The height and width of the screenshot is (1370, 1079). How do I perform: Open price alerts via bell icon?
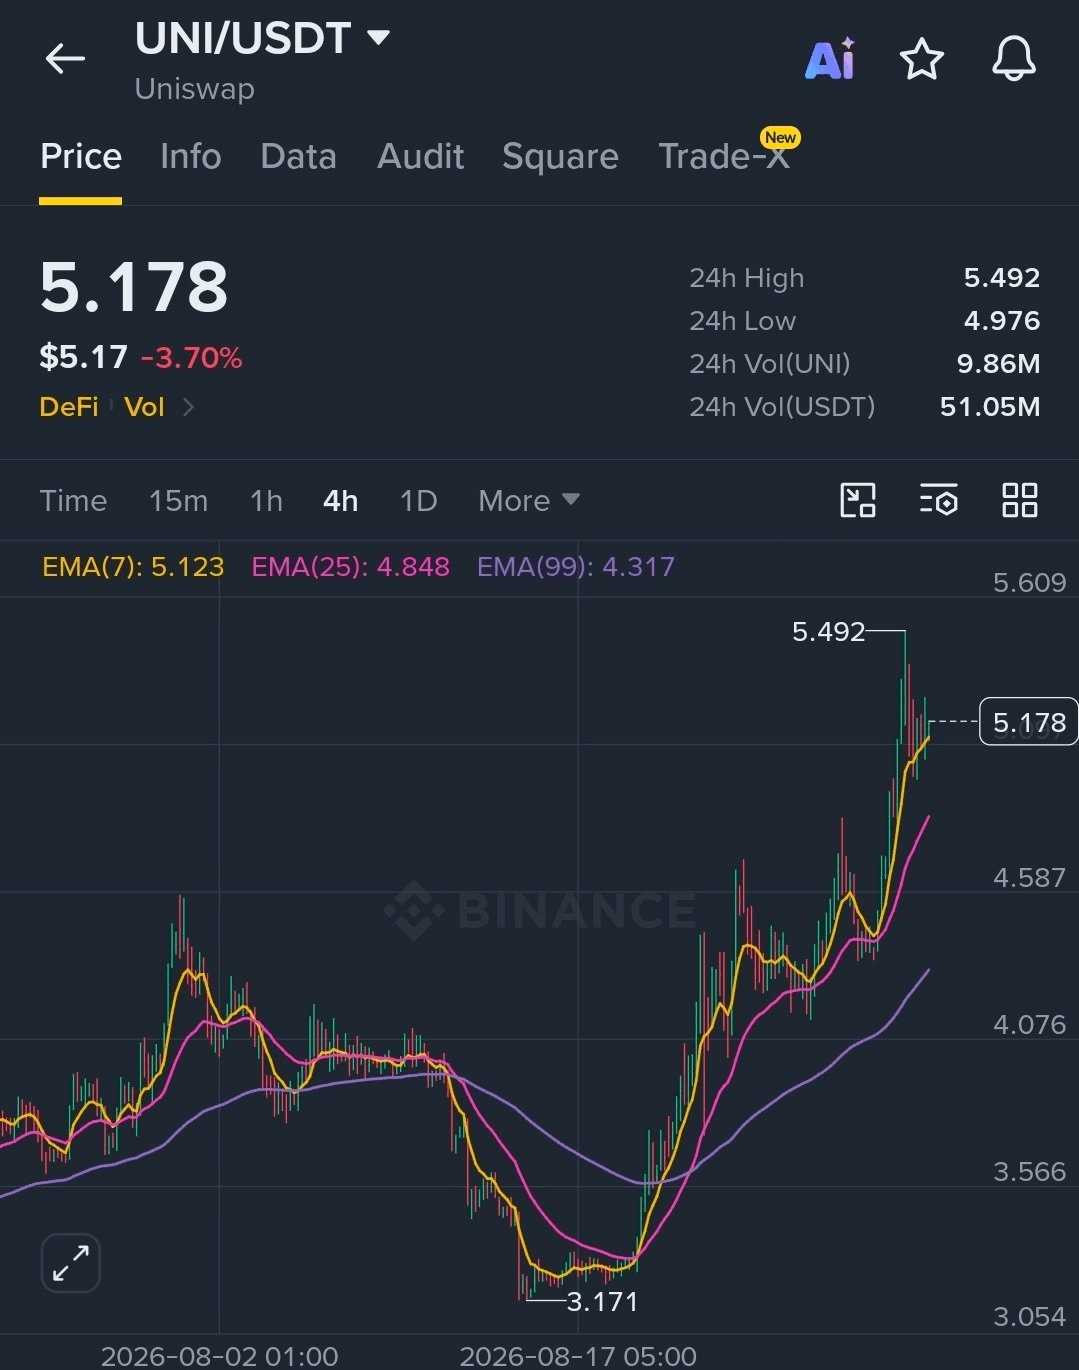click(1013, 59)
